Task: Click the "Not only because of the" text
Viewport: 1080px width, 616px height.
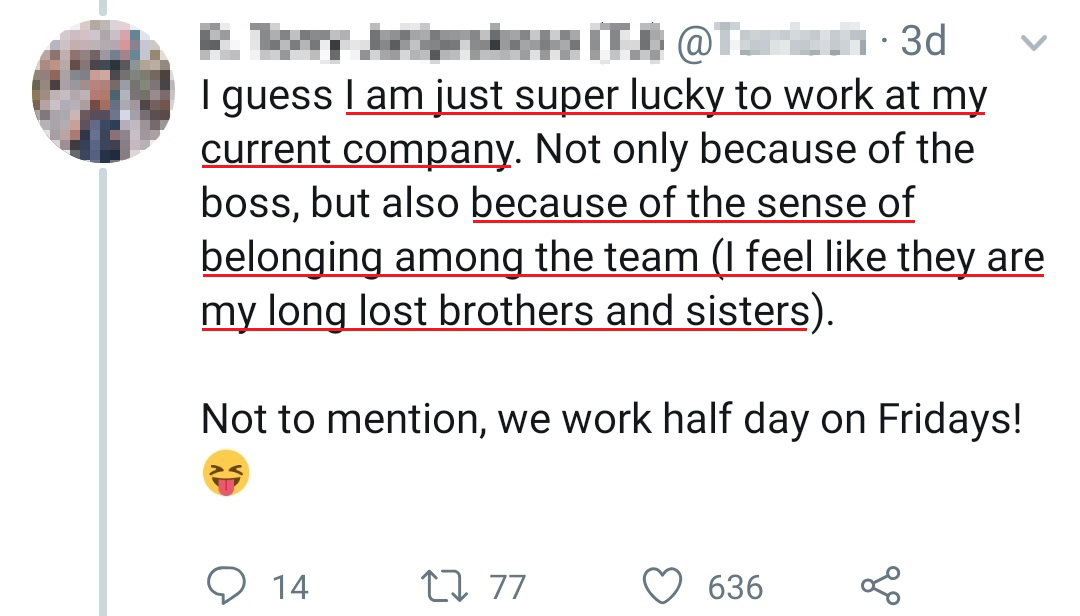Action: pos(755,150)
